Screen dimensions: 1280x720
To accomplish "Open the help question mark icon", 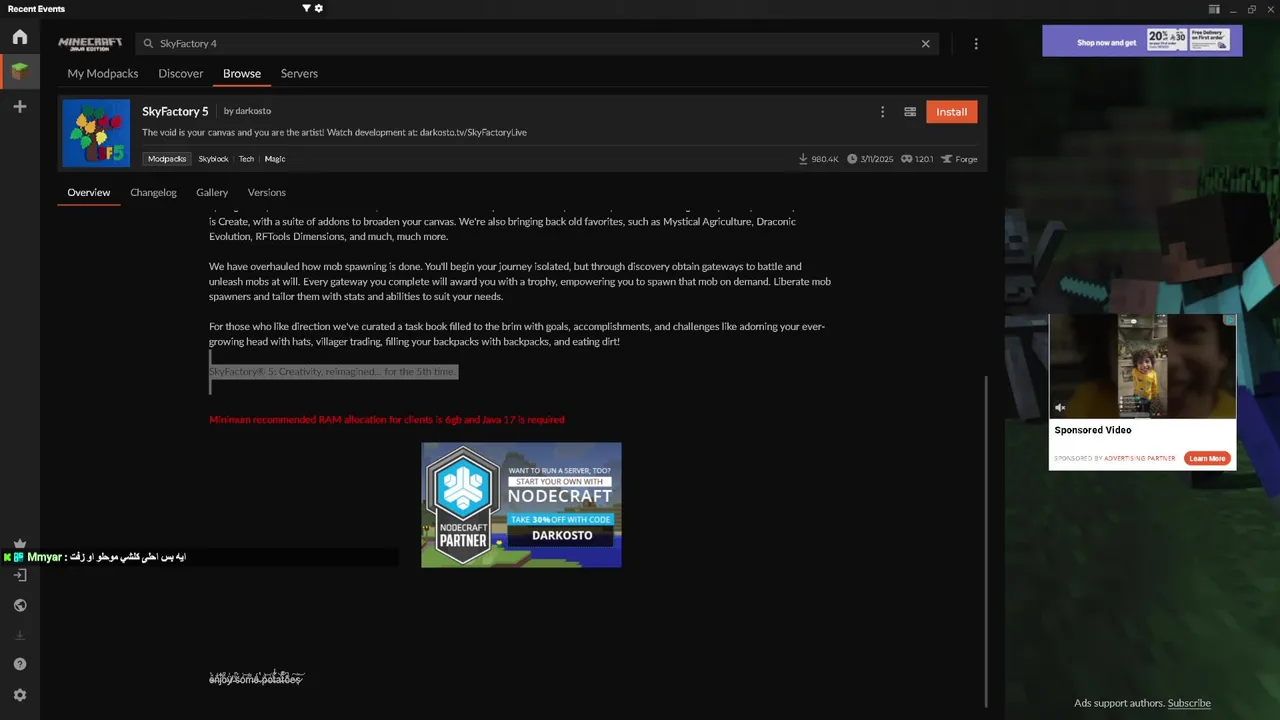I will tap(20, 664).
